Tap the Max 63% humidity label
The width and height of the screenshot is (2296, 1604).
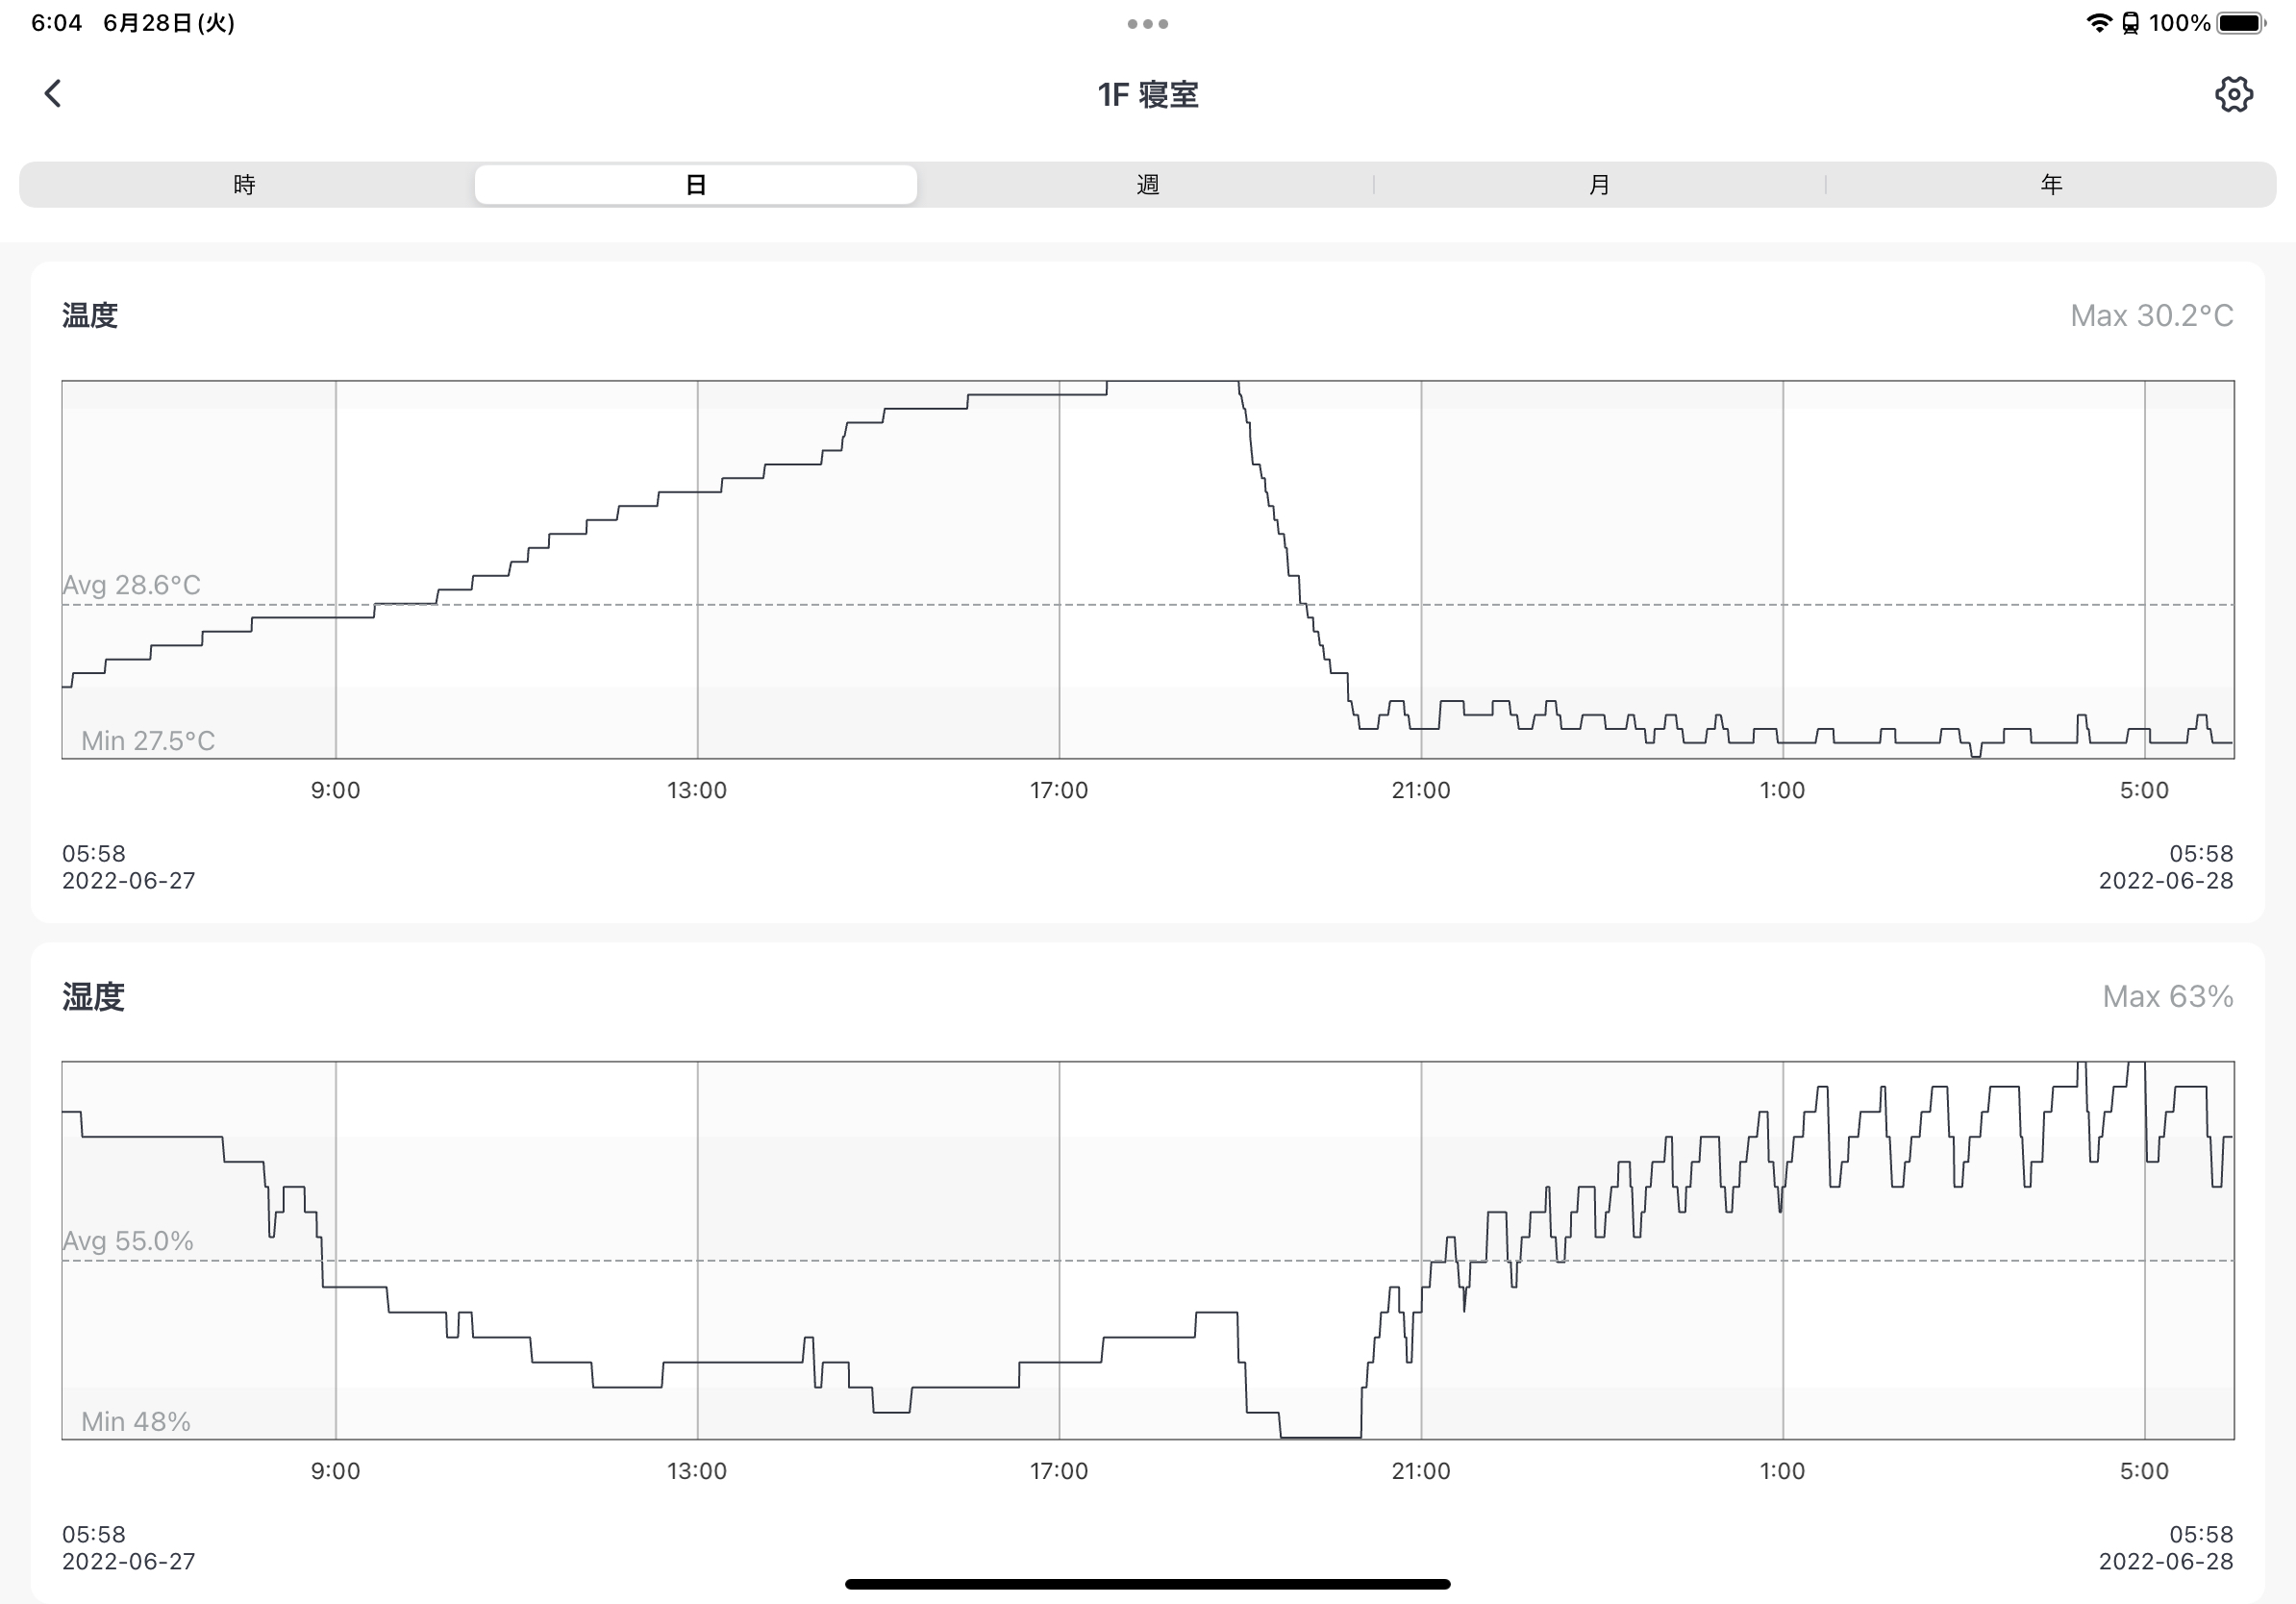[2167, 997]
